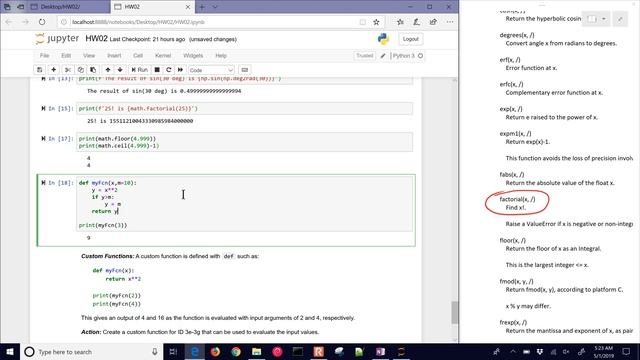Open the Insert menu in Jupyter
This screenshot has width=640, height=360.
point(114,56)
